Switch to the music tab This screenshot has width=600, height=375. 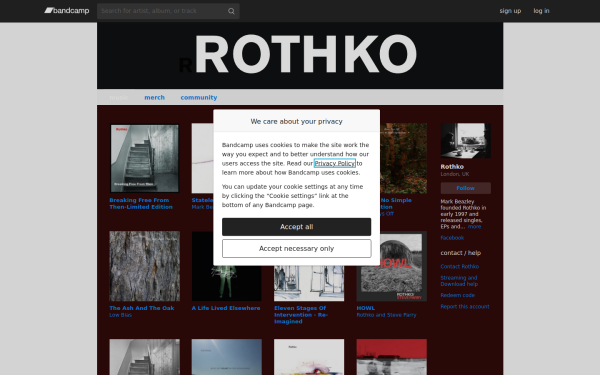point(119,98)
